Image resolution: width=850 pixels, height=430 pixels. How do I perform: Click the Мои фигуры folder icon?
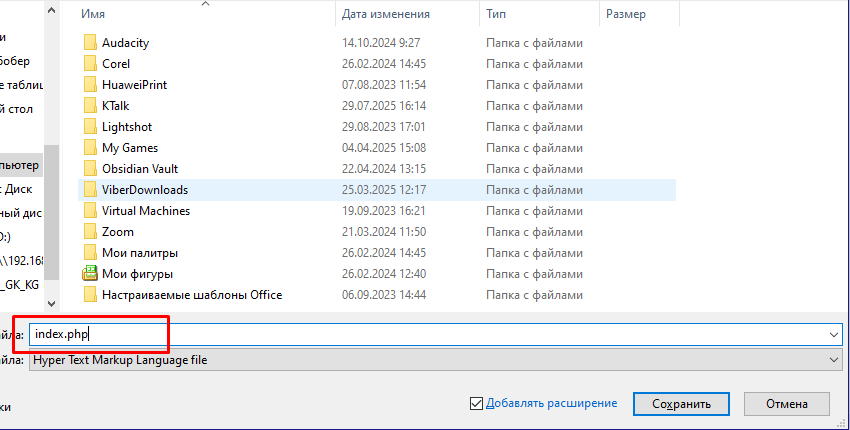(90, 274)
